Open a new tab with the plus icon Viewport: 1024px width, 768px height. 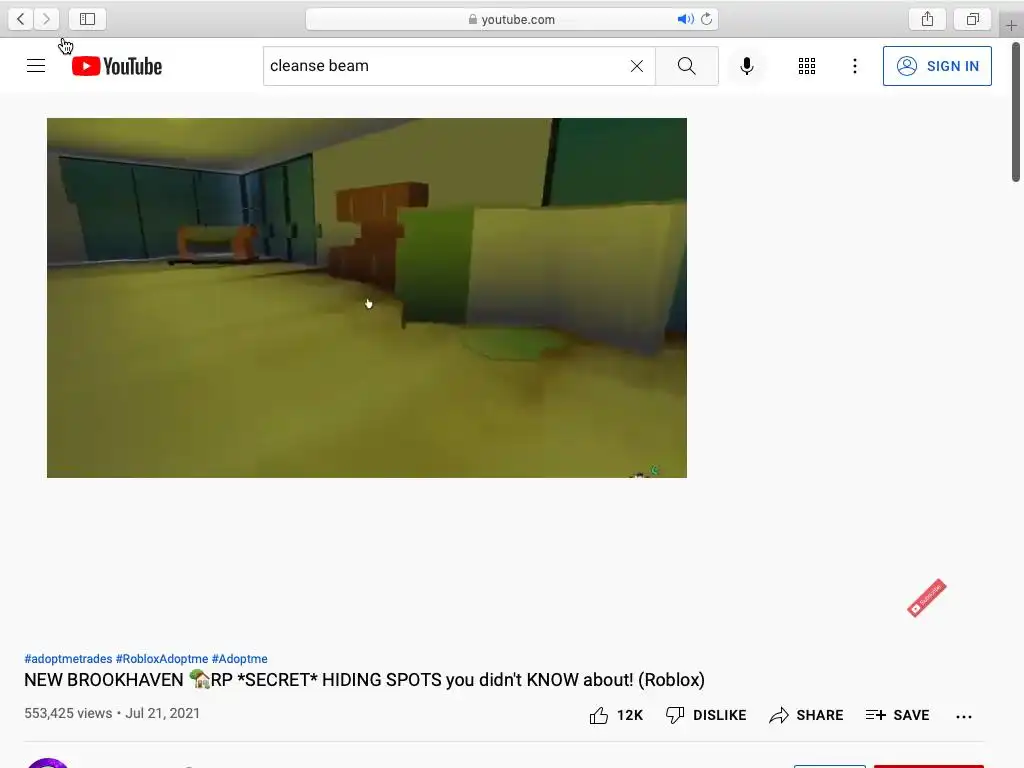click(x=1011, y=25)
